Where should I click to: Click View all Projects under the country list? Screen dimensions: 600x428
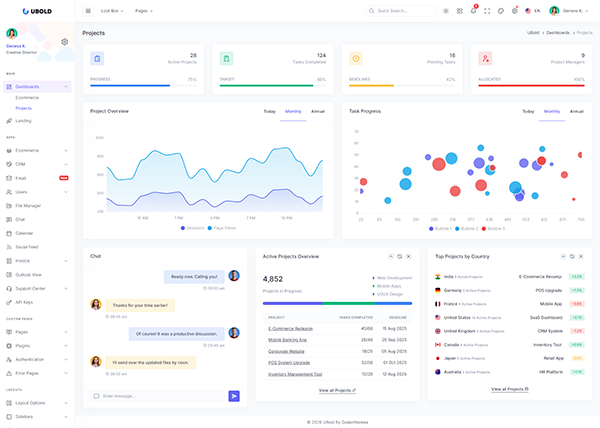(509, 388)
